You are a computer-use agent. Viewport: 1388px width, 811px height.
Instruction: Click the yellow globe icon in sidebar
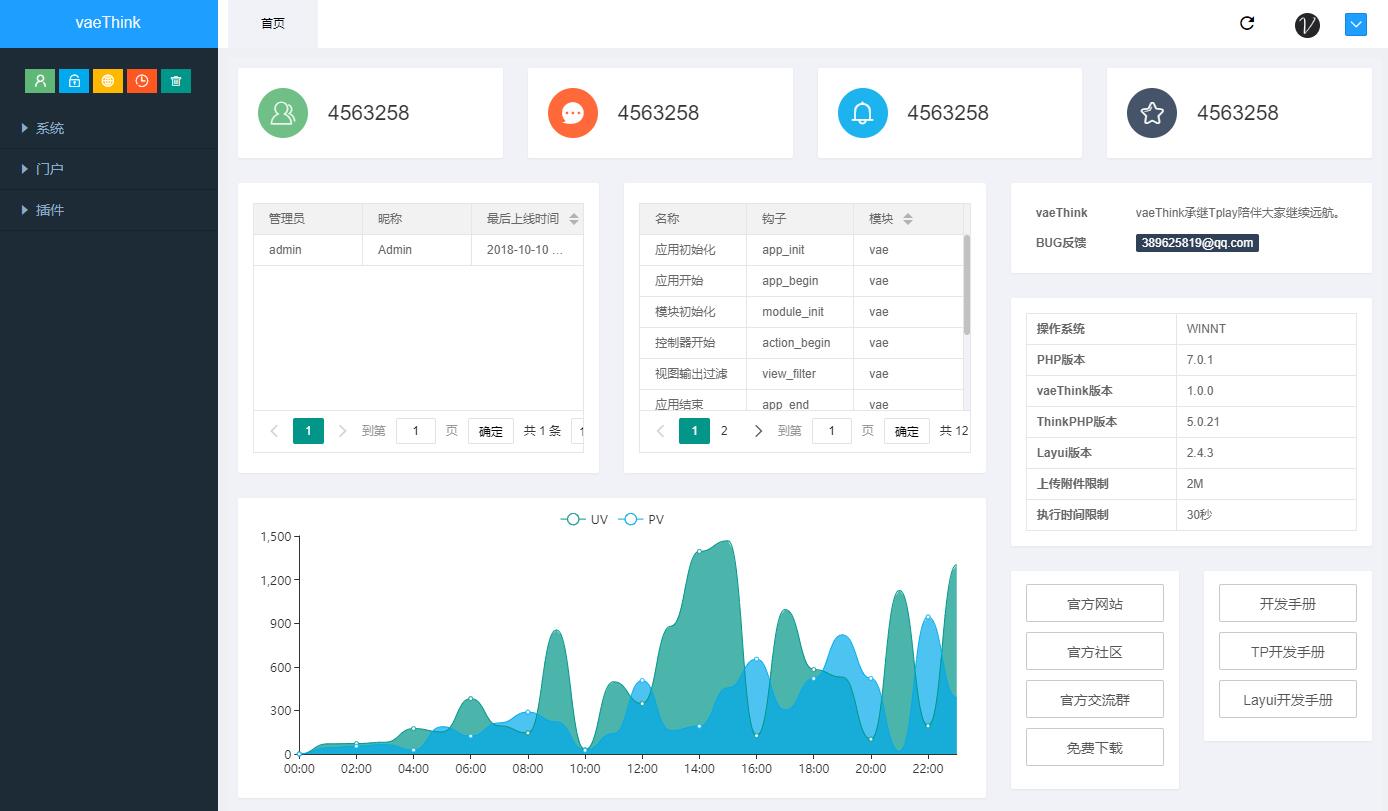pyautogui.click(x=108, y=81)
